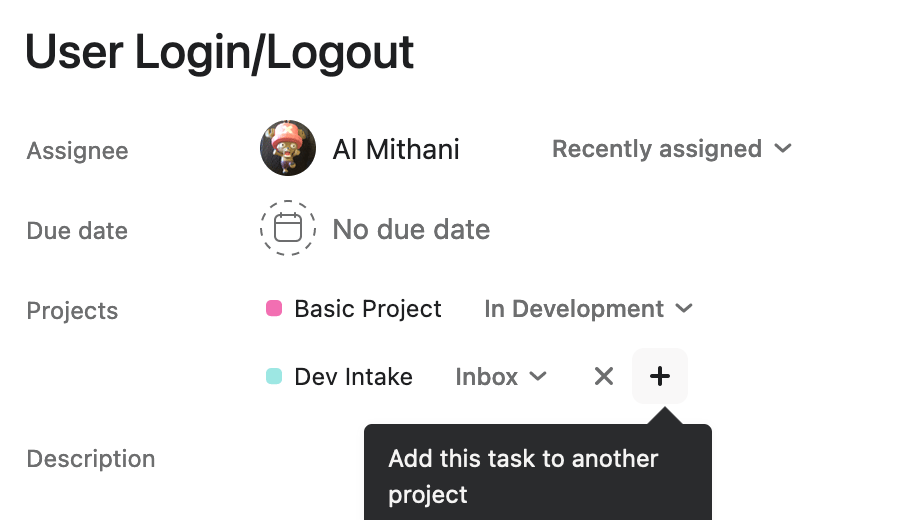Click the pink Basic Project color dot
The image size is (922, 520).
tap(274, 309)
